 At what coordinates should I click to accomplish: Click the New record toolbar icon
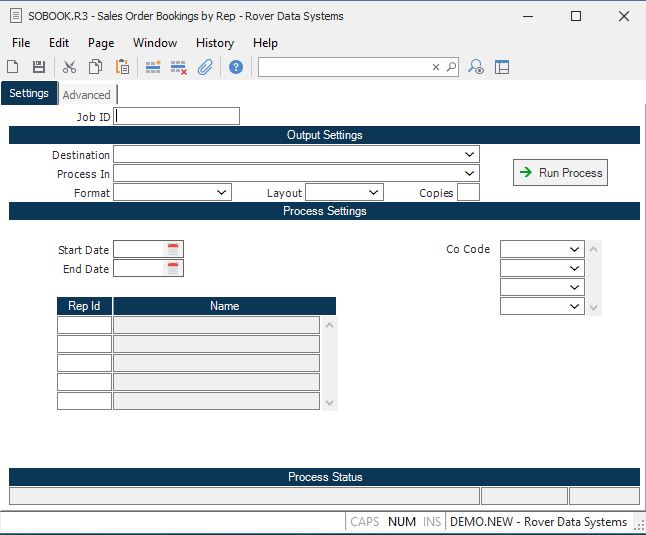(13, 67)
